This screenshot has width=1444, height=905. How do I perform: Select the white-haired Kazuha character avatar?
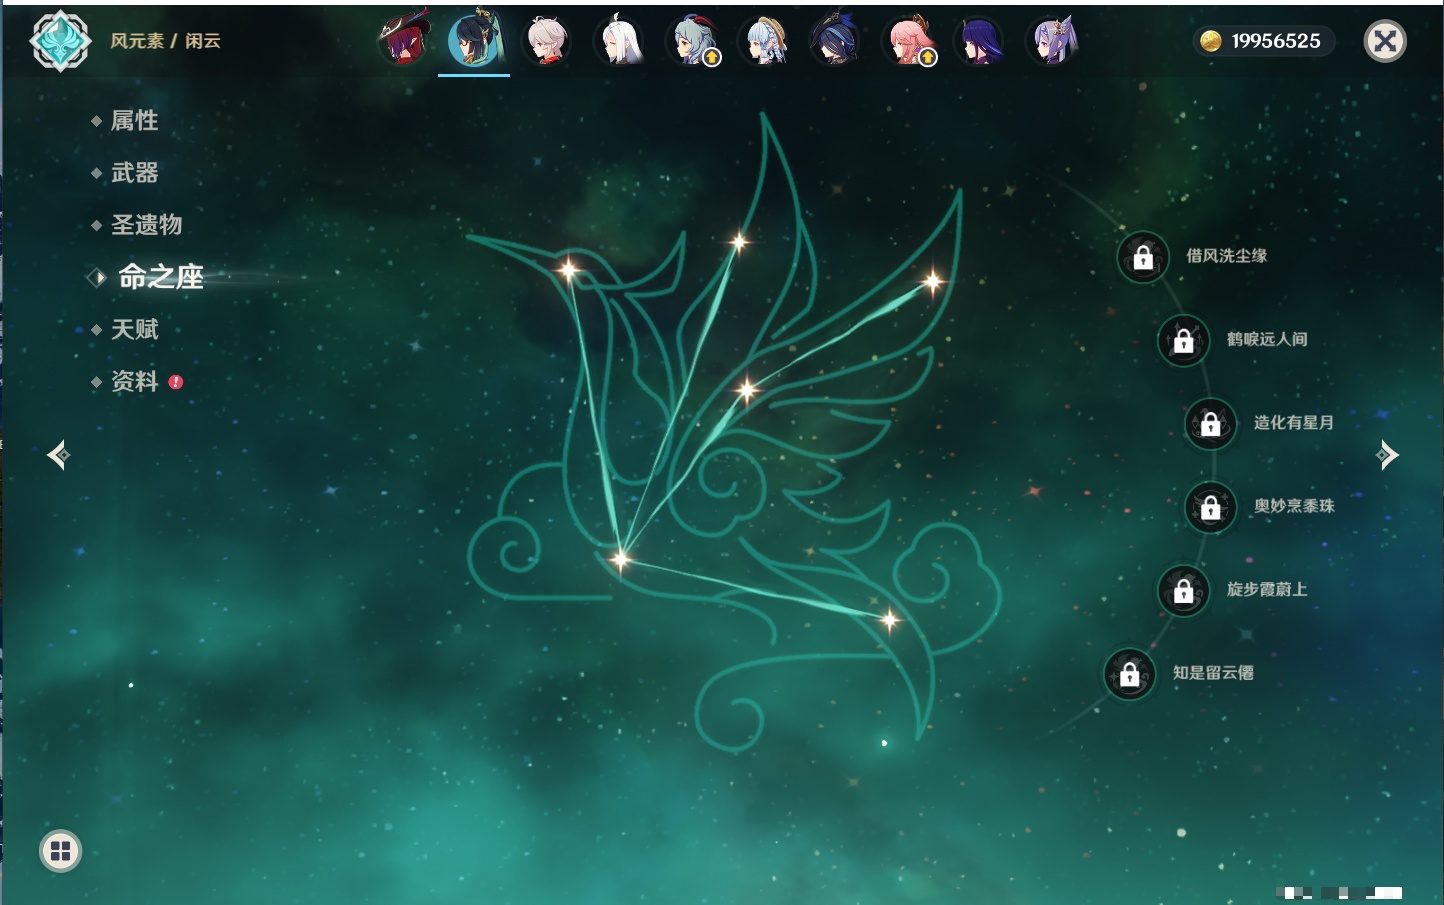click(547, 40)
